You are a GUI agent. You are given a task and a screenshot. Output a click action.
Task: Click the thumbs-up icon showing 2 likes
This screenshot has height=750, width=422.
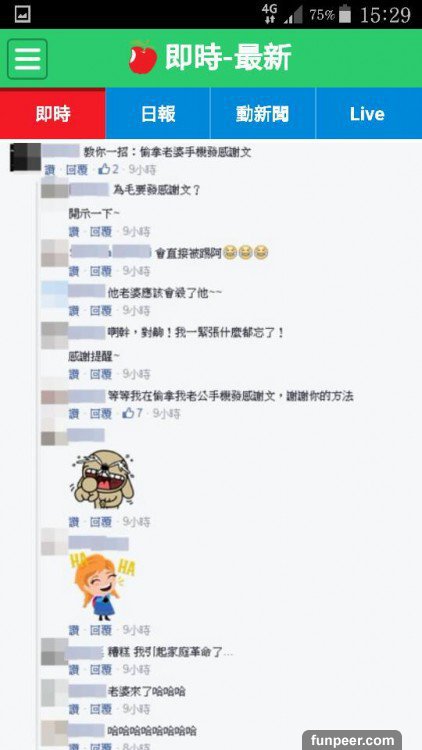tap(104, 169)
